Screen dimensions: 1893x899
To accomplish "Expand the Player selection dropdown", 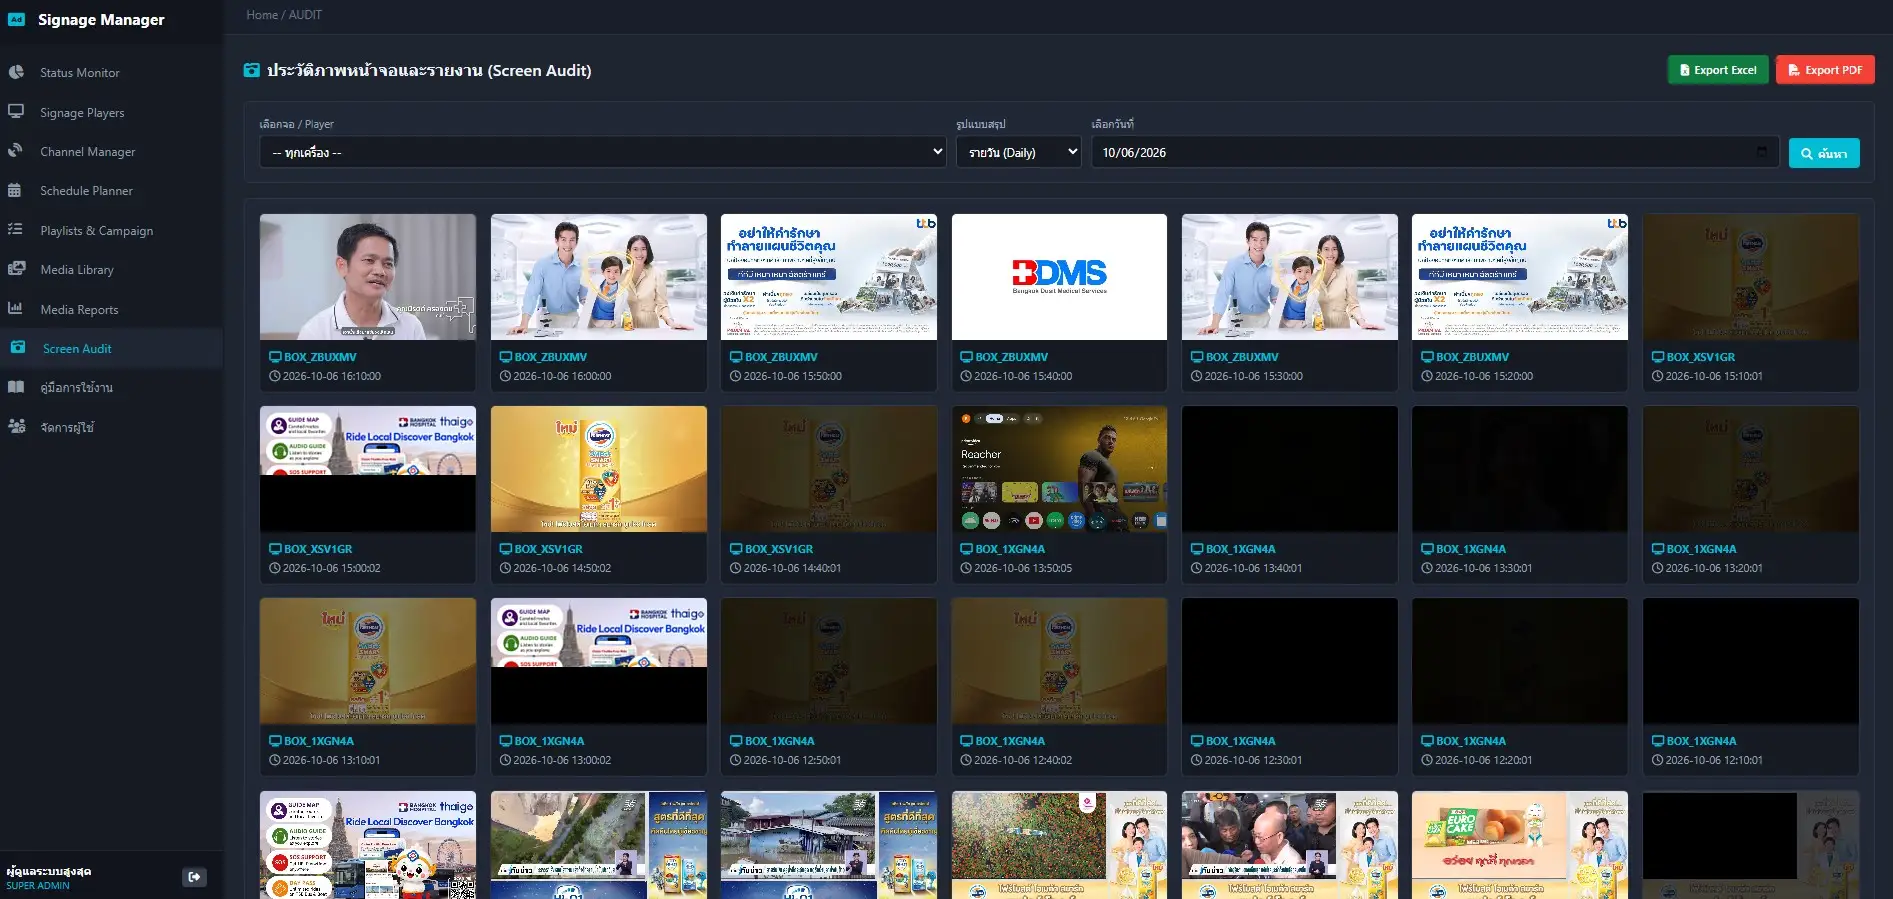I will point(602,152).
